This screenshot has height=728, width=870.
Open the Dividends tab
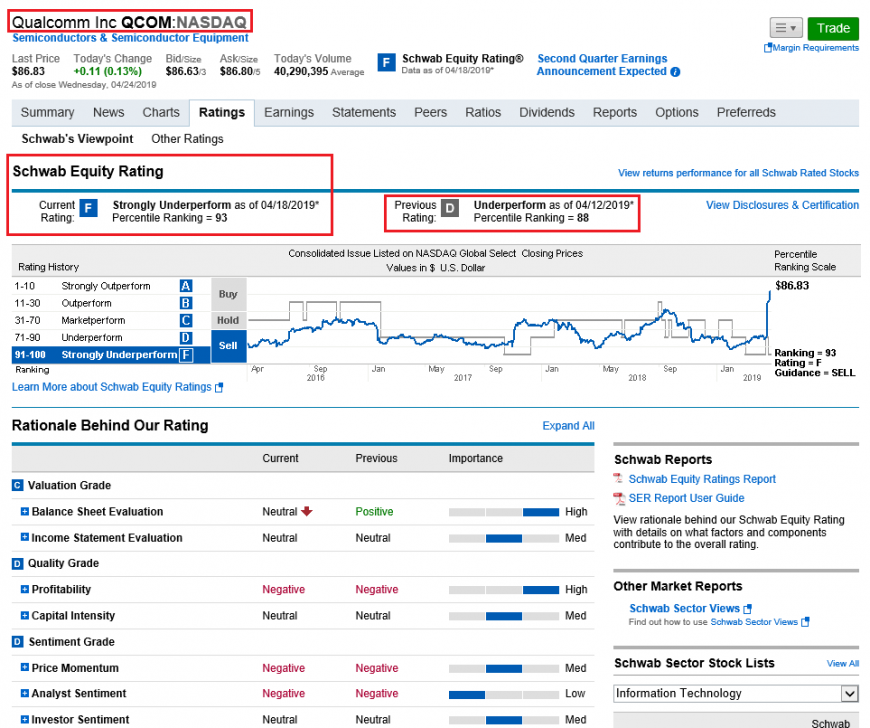click(x=547, y=113)
